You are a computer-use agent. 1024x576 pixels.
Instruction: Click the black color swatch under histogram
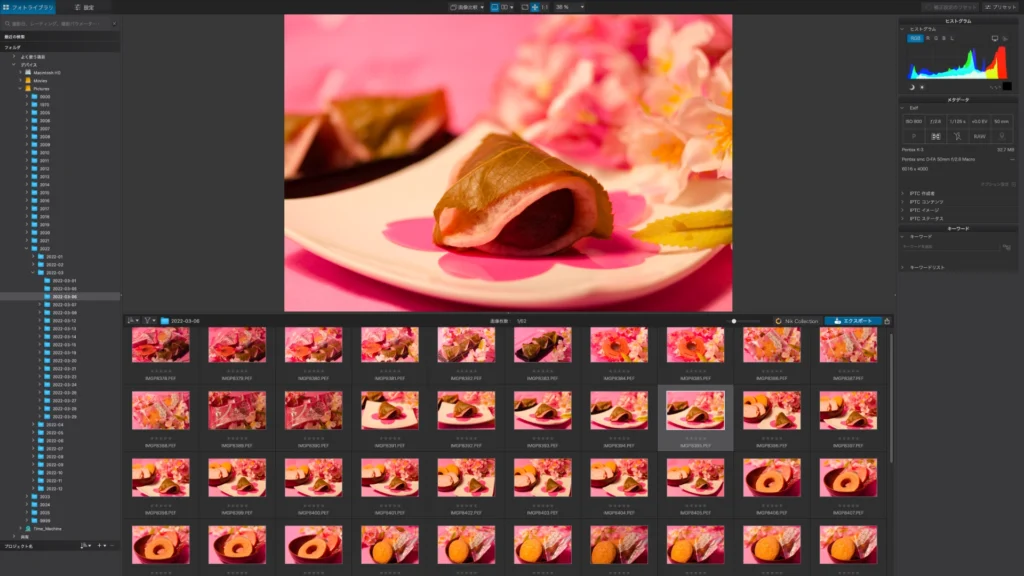click(x=1007, y=87)
